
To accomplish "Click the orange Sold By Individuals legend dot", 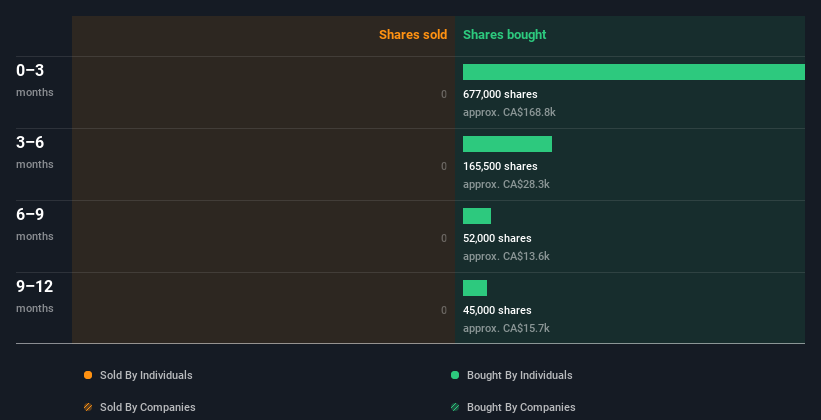I will [88, 375].
